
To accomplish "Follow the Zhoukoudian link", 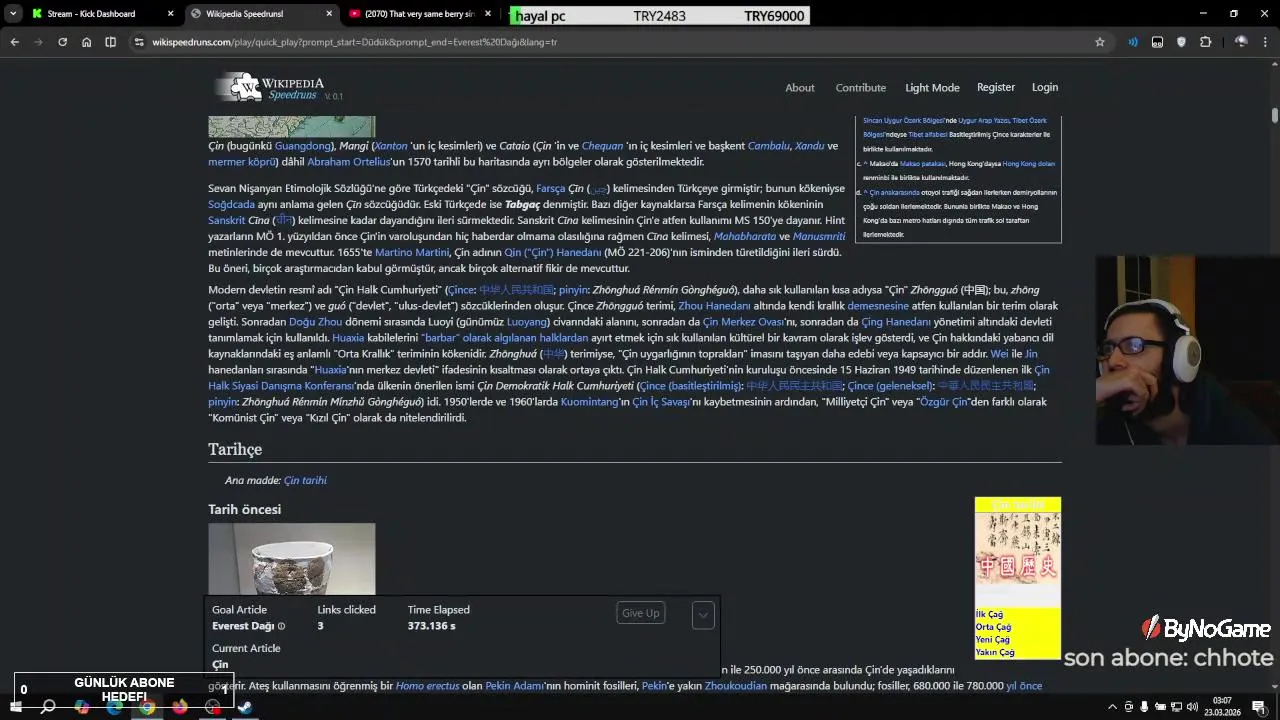I will pyautogui.click(x=736, y=686).
